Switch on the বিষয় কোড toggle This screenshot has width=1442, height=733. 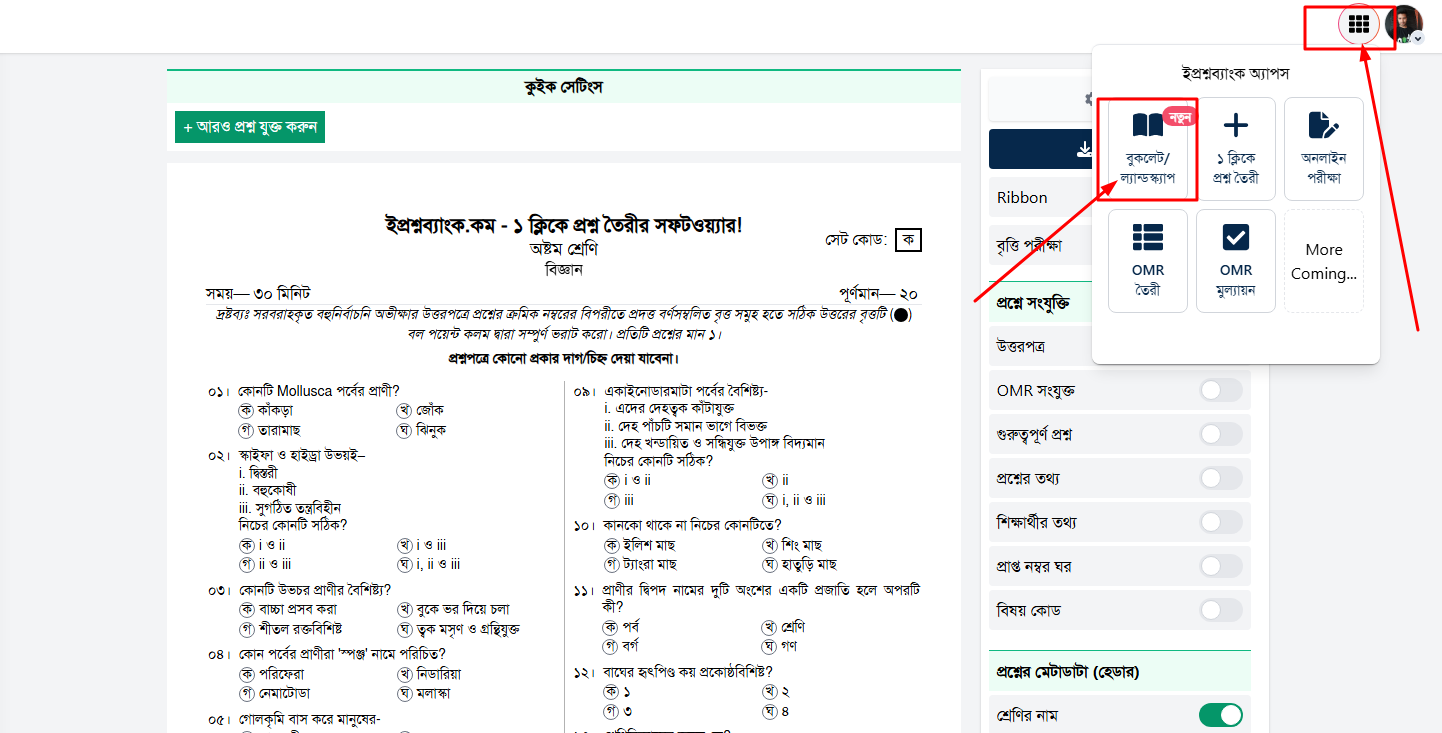tap(1221, 610)
